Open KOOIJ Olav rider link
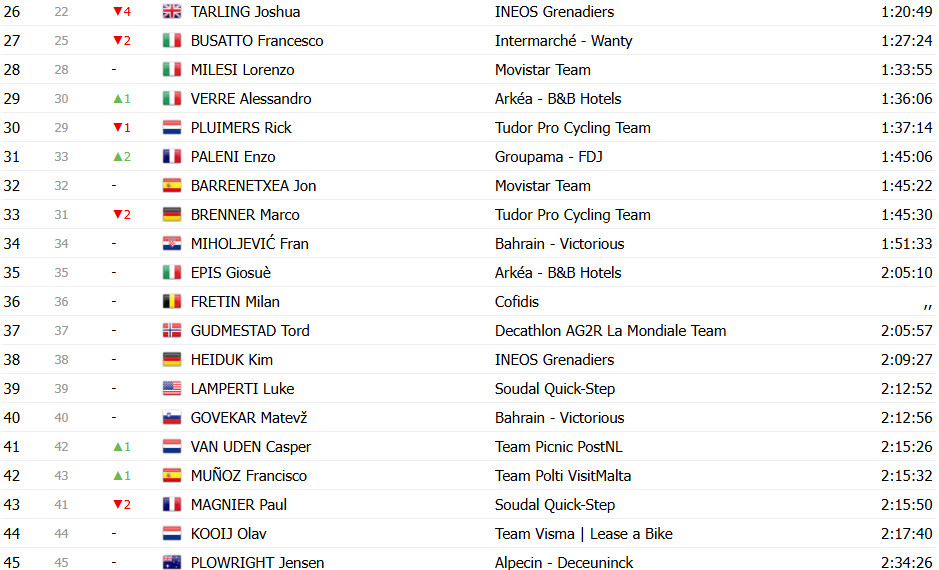 pos(228,533)
